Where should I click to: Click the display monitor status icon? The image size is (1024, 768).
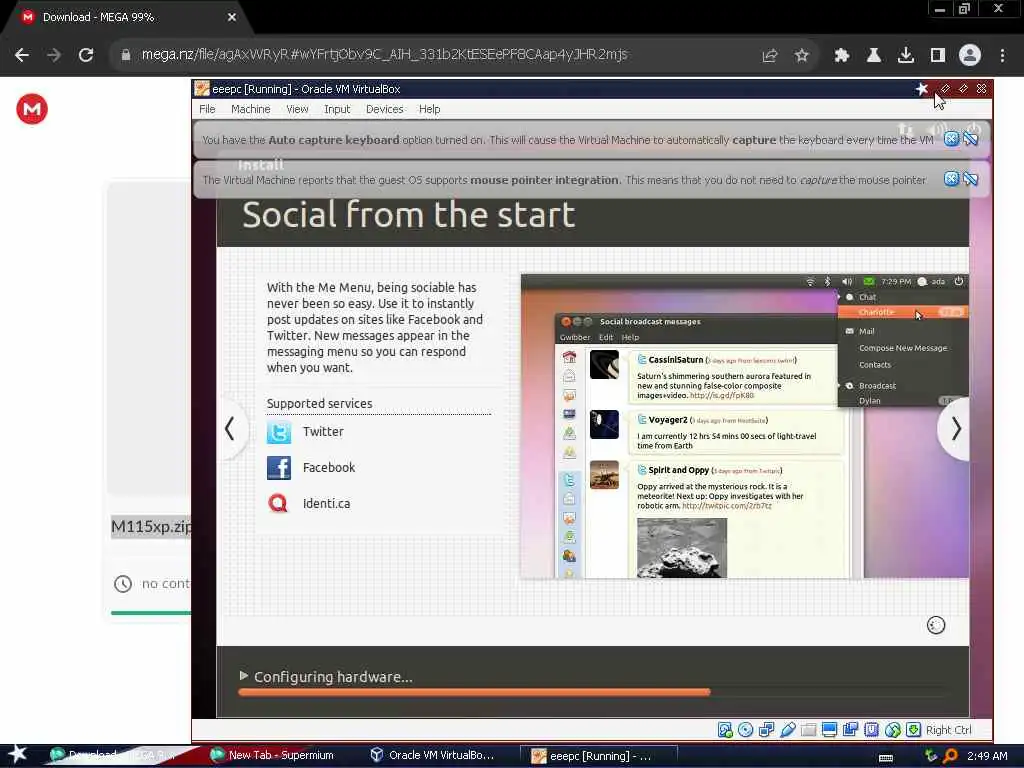pos(829,729)
